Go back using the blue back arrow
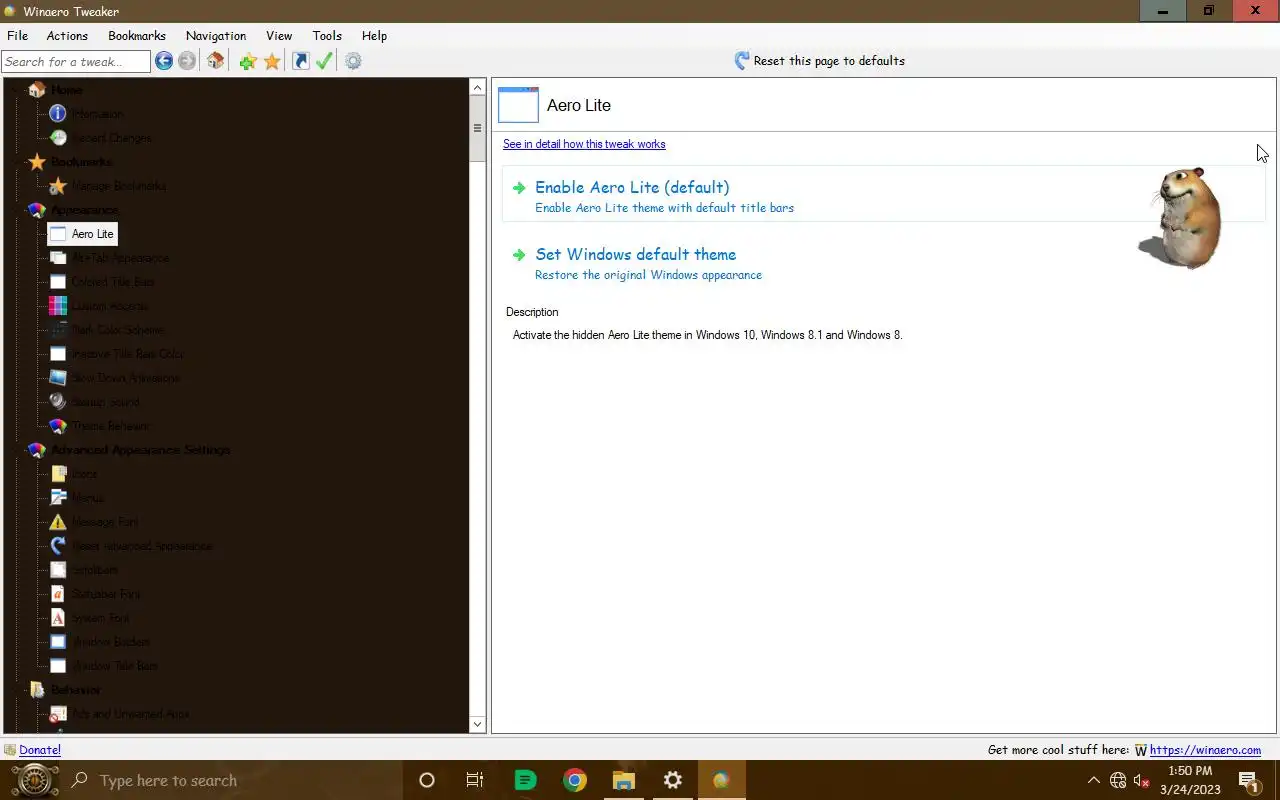The width and height of the screenshot is (1280, 800). (x=164, y=61)
